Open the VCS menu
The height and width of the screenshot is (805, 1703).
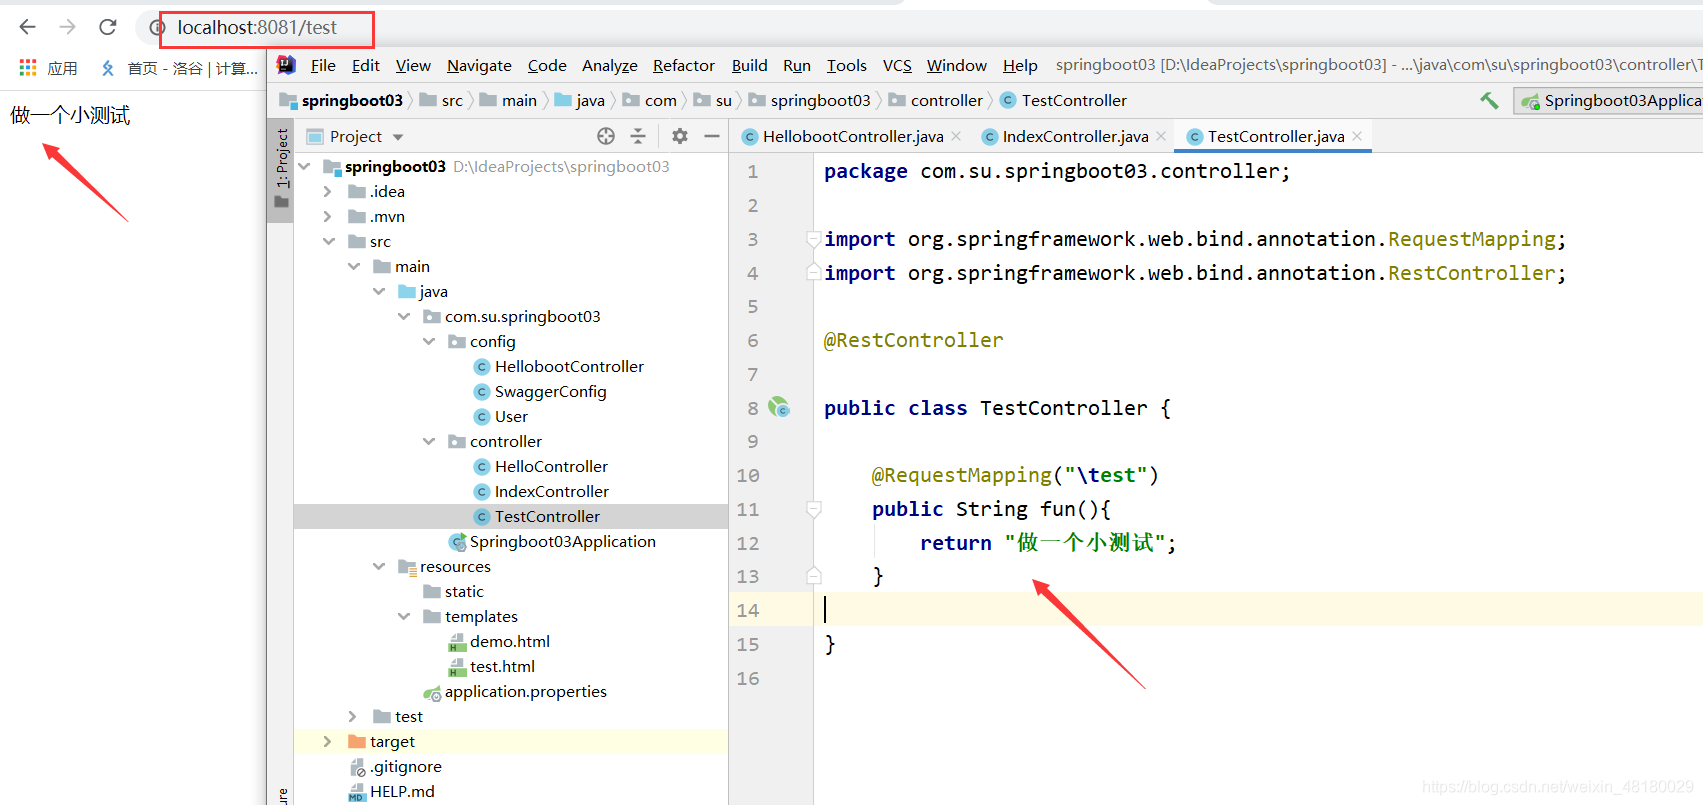[x=897, y=65]
